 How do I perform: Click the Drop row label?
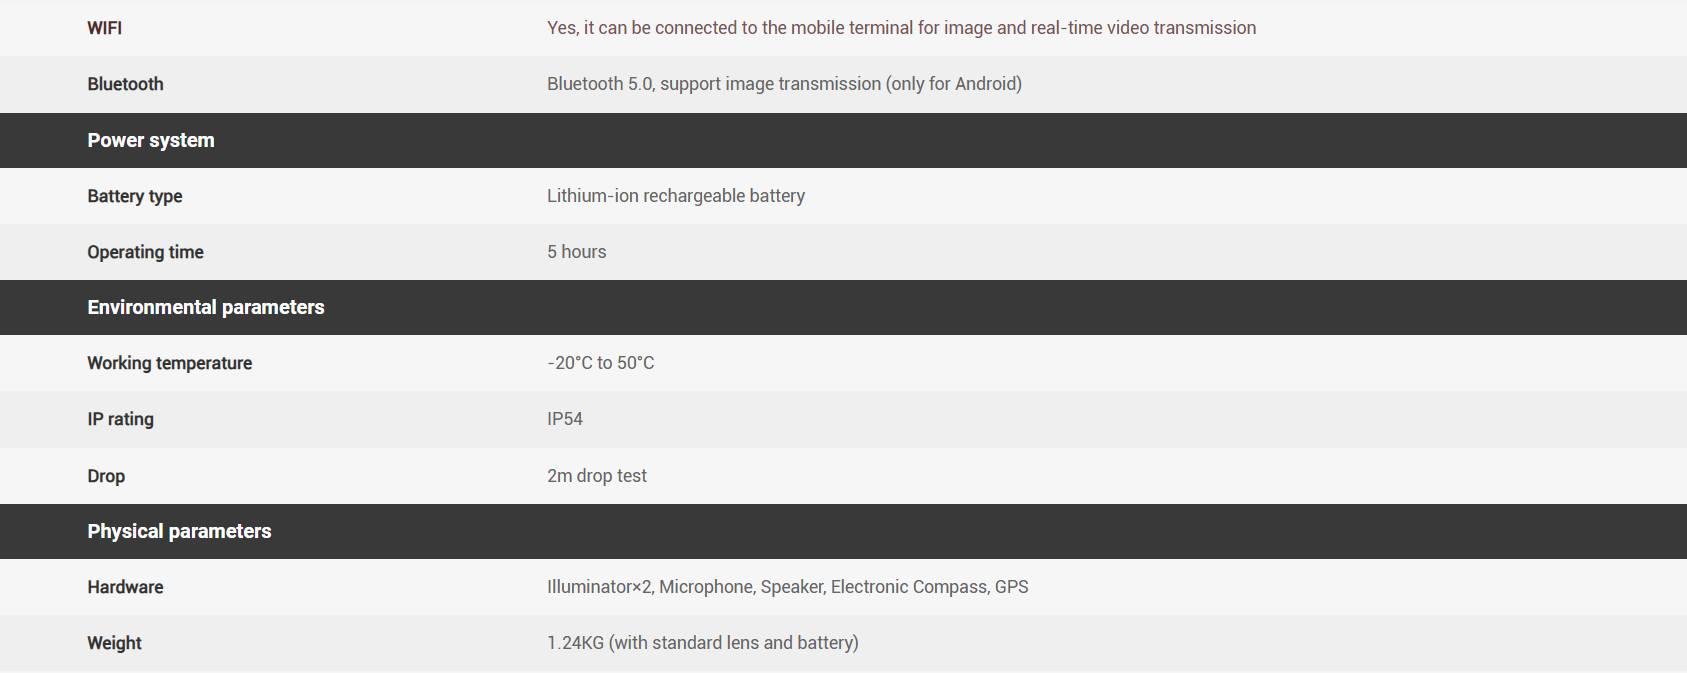pyautogui.click(x=105, y=476)
